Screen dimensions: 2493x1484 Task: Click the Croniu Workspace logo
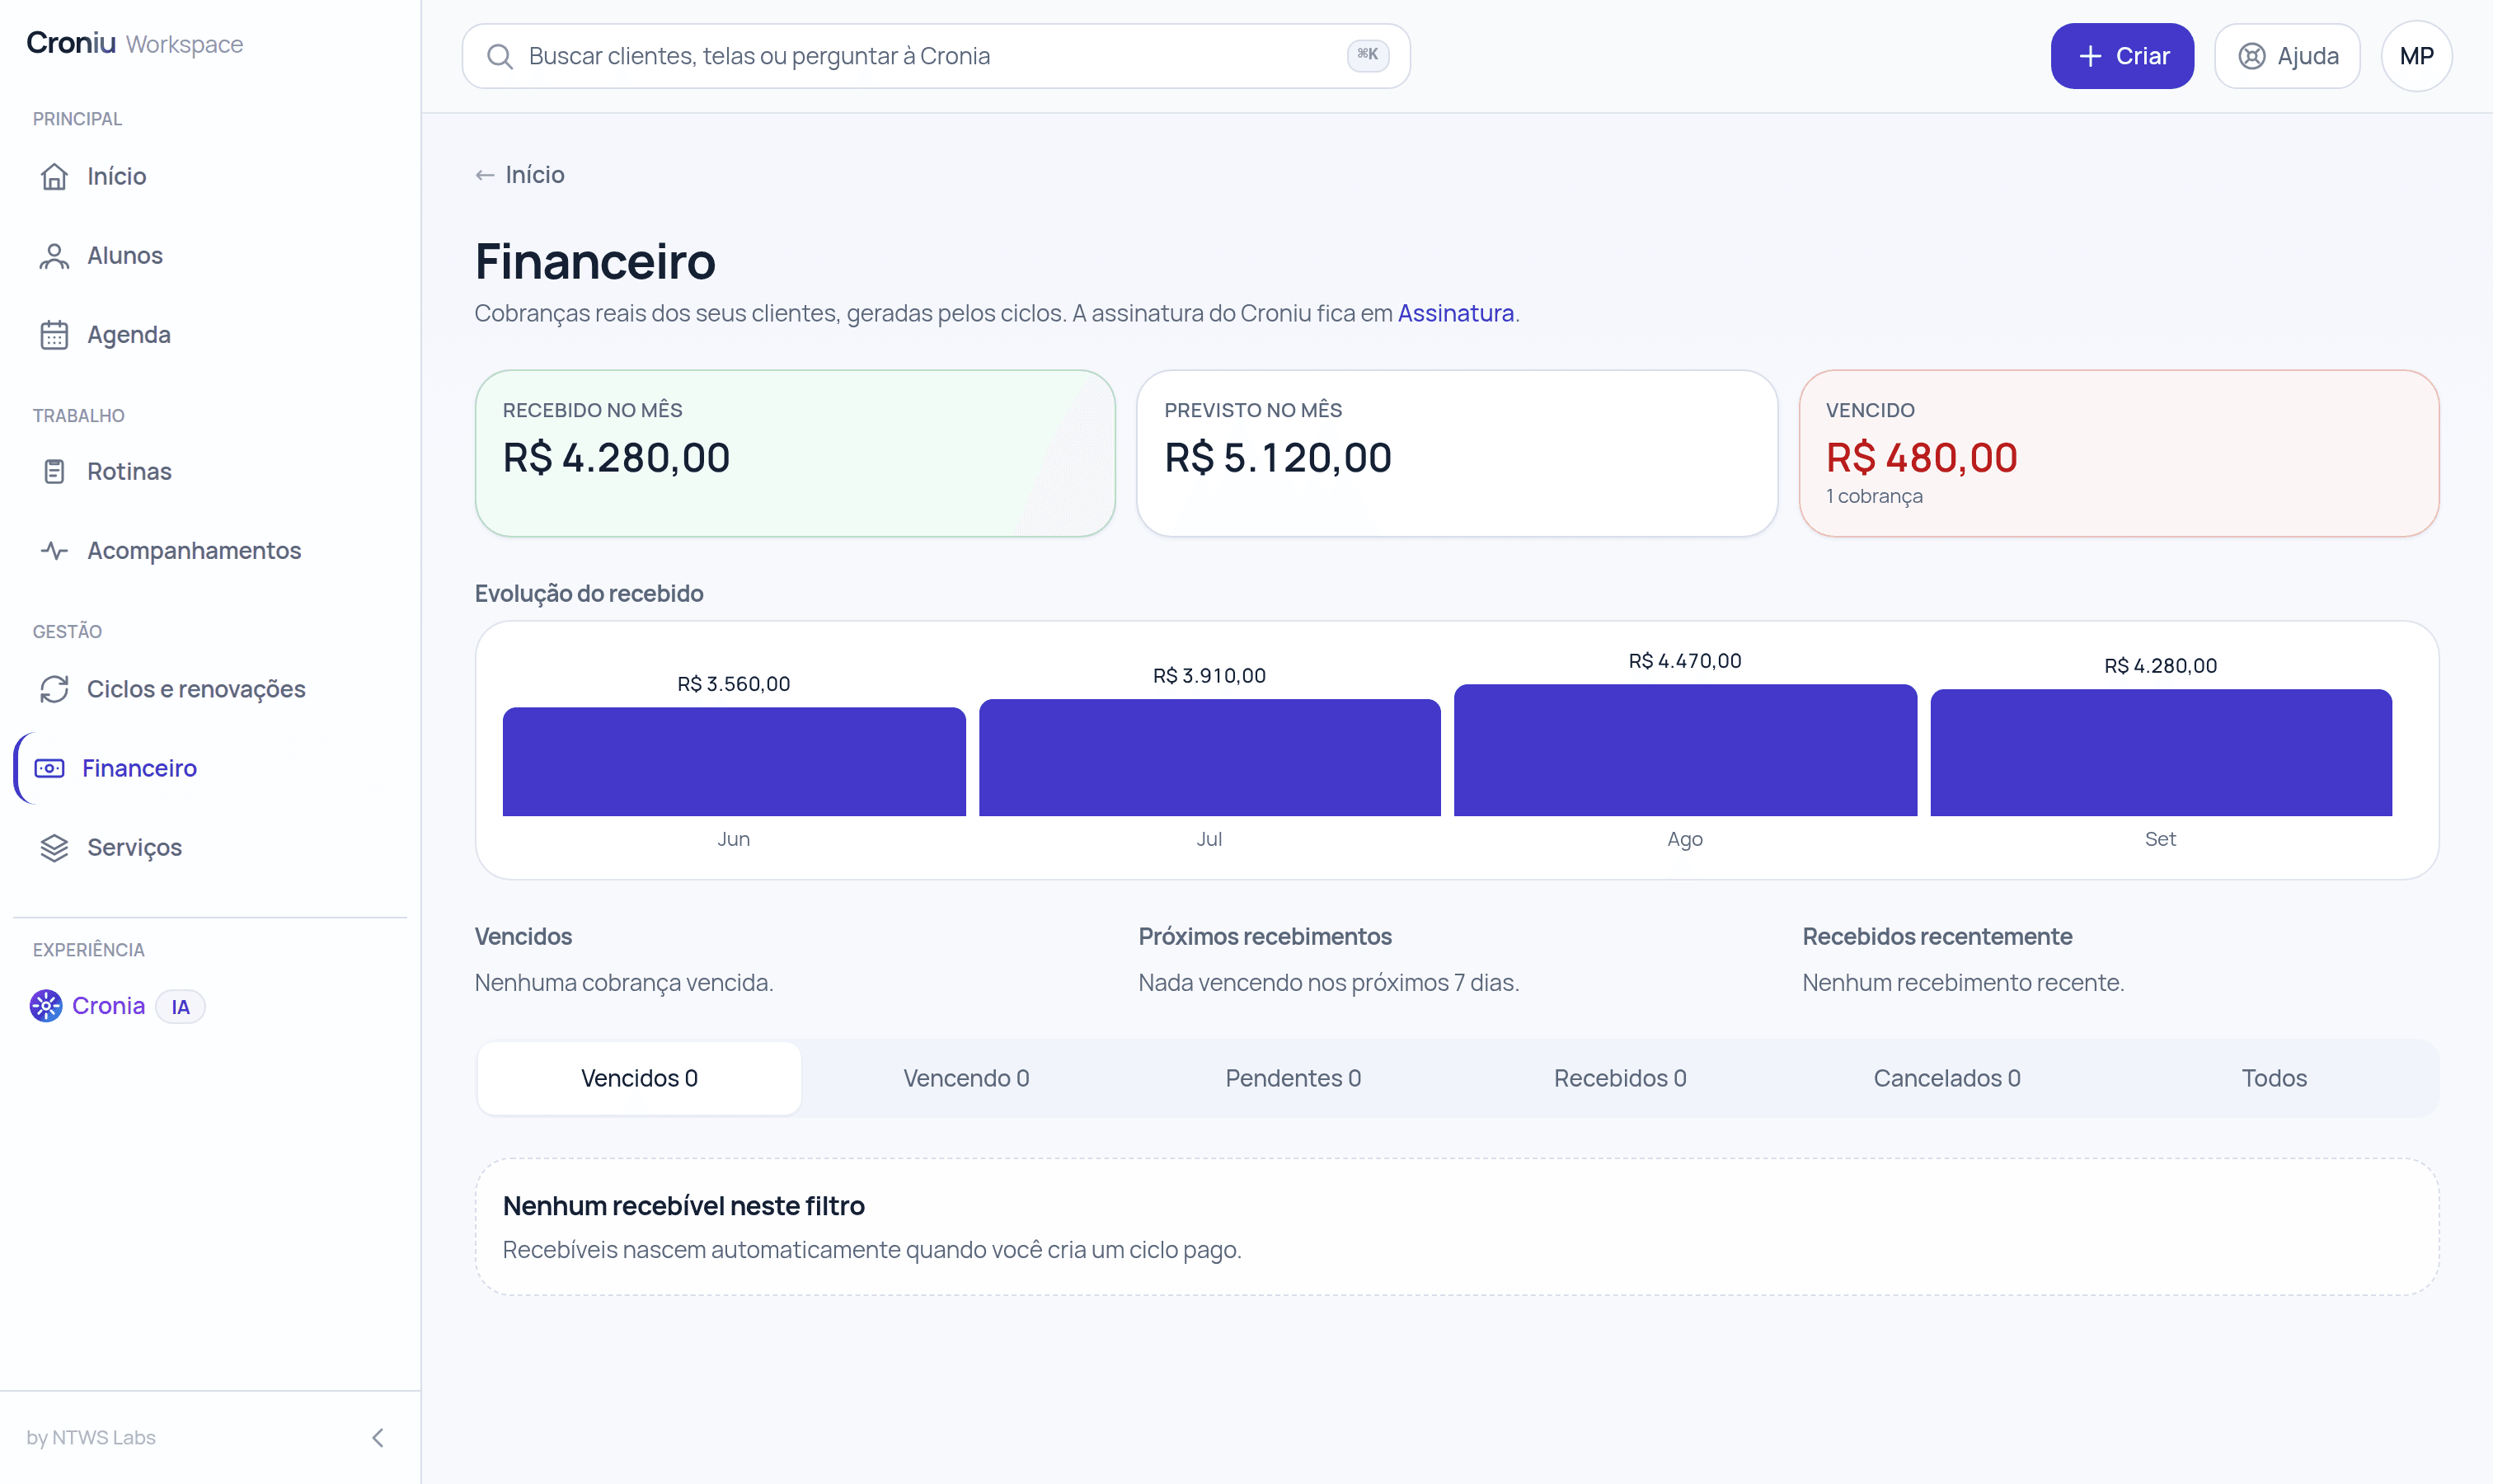pos(135,44)
